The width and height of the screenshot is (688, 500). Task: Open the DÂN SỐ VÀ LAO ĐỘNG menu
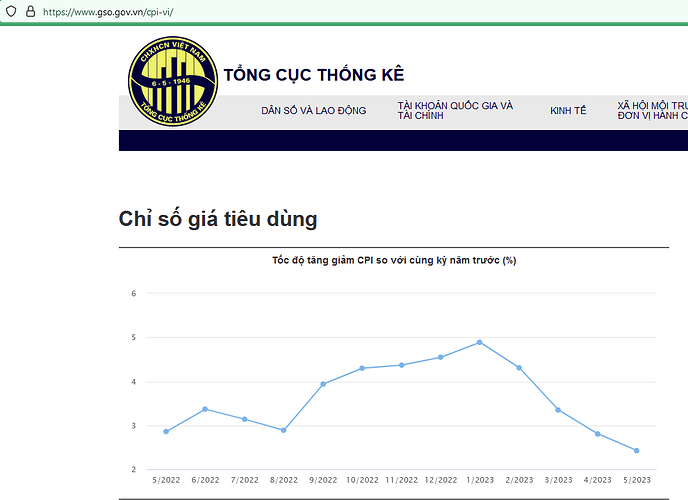pos(314,111)
